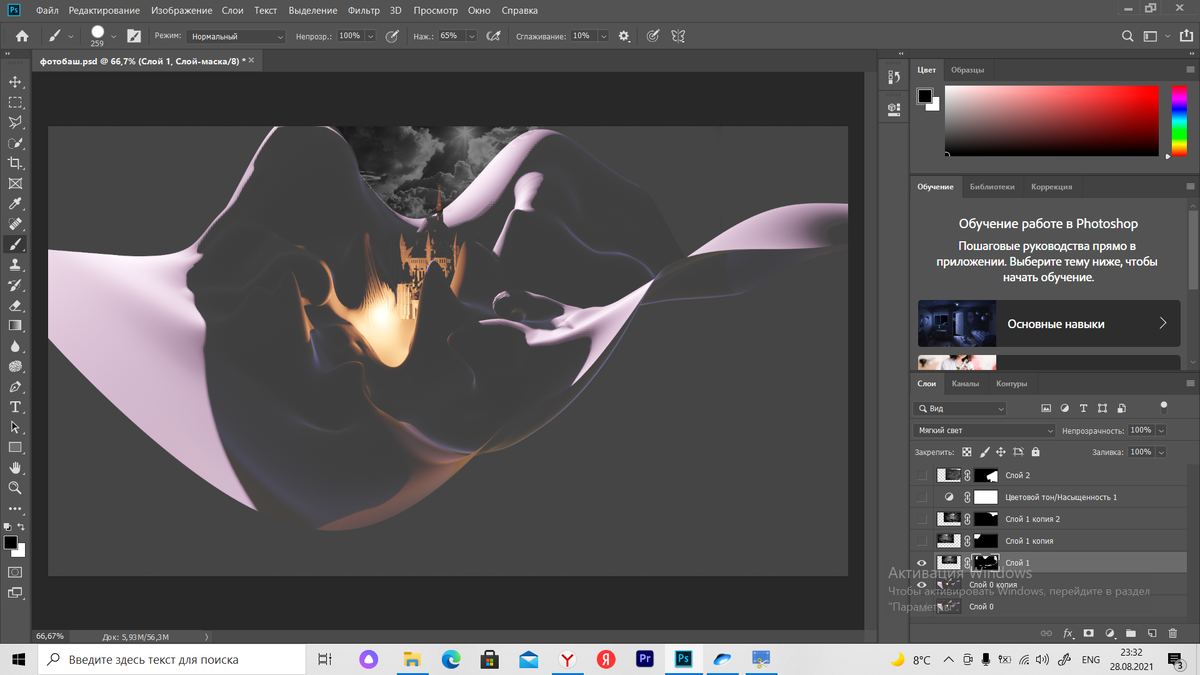
Task: Select the Gradient tool
Action: click(15, 325)
